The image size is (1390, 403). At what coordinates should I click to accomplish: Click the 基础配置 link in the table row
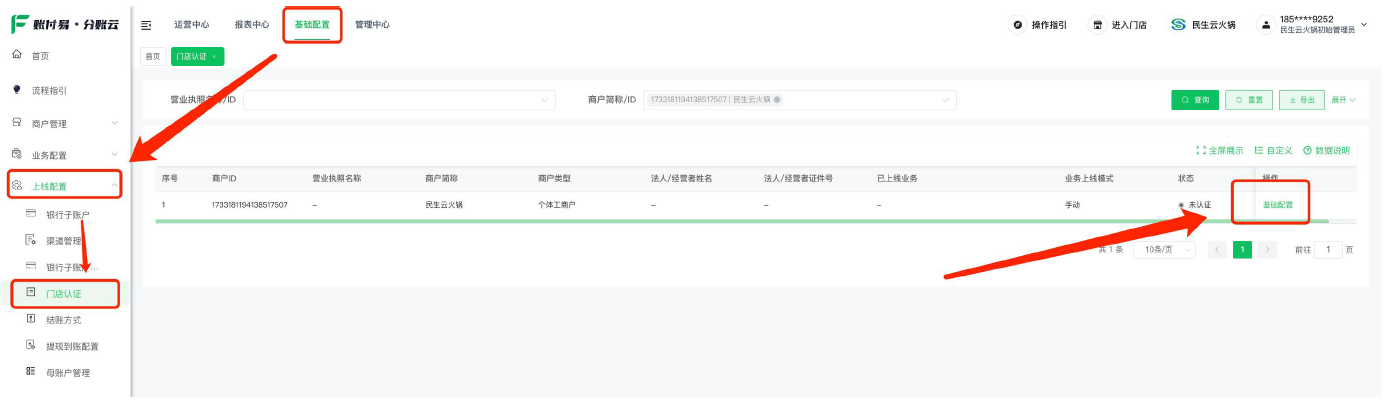click(1277, 205)
